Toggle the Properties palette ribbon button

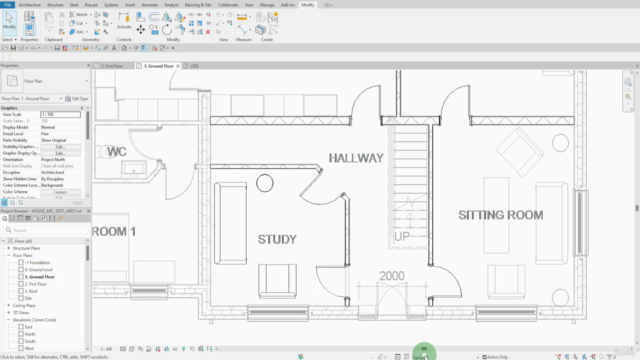point(29,30)
